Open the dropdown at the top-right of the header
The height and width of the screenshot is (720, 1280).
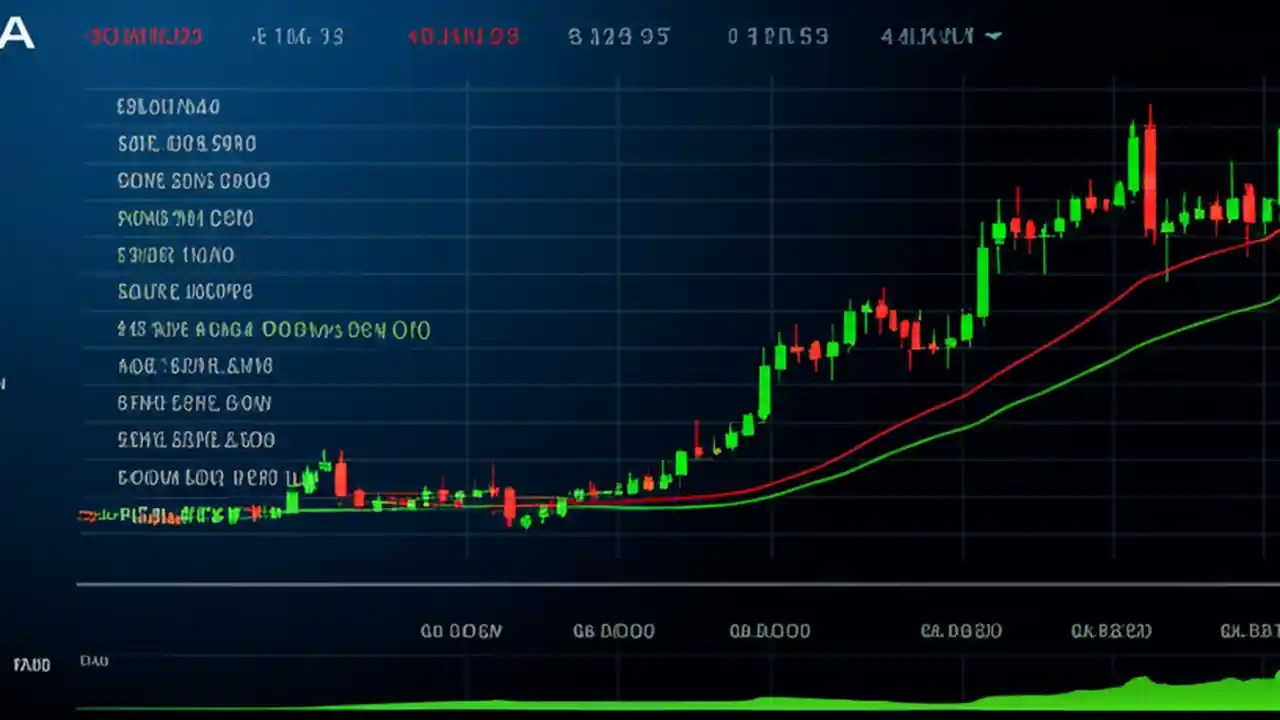point(992,36)
